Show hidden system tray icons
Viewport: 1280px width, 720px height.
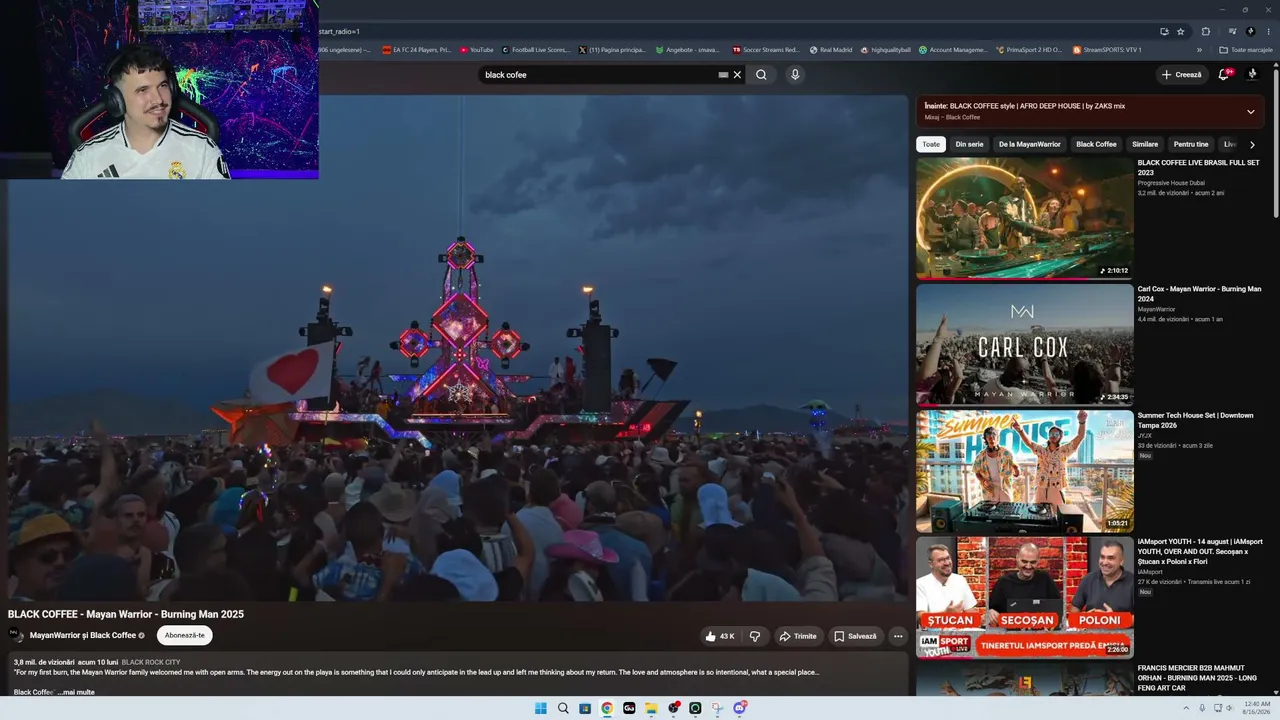[1186, 708]
